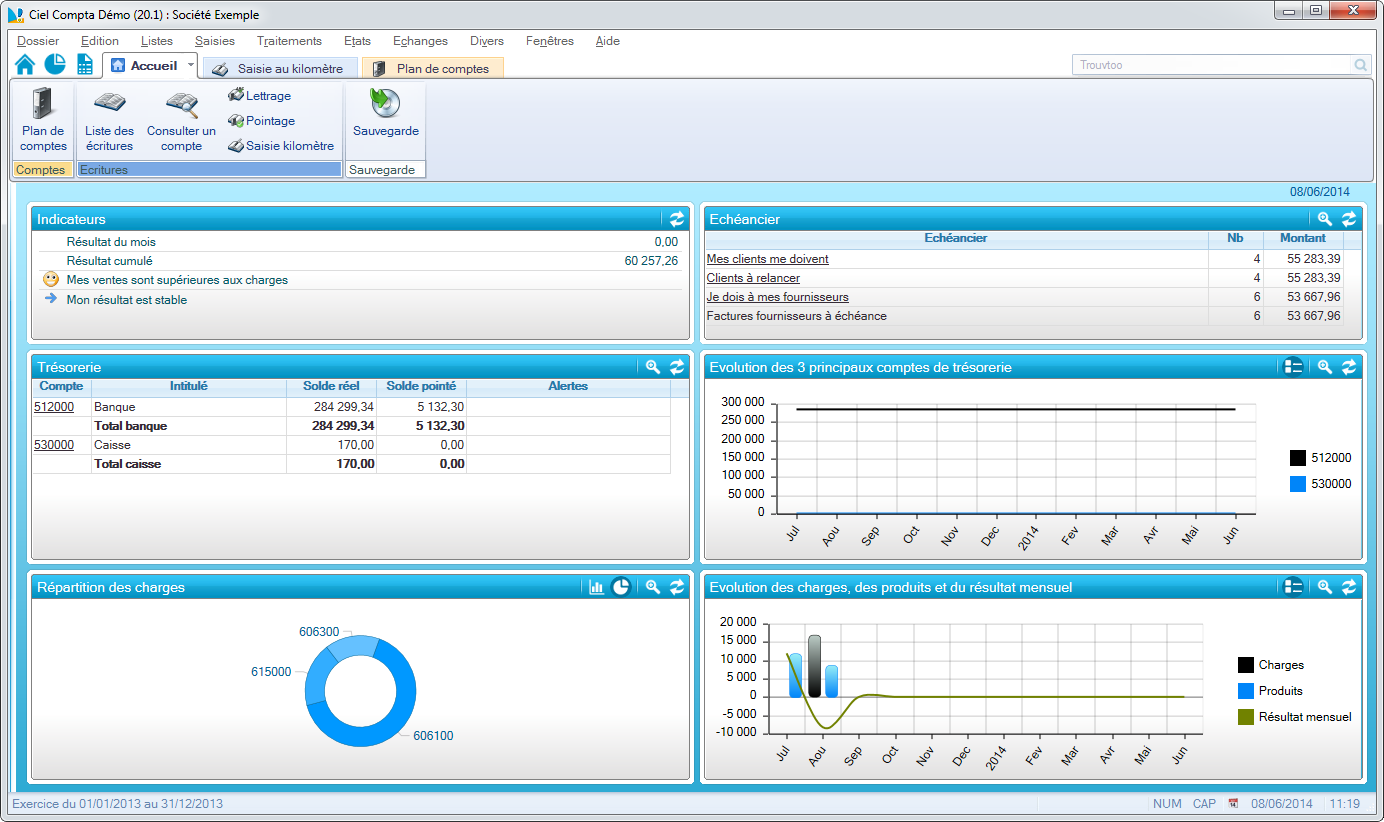Image resolution: width=1384 pixels, height=822 pixels.
Task: Click the calculator sheet toolbar icon
Action: 85,65
